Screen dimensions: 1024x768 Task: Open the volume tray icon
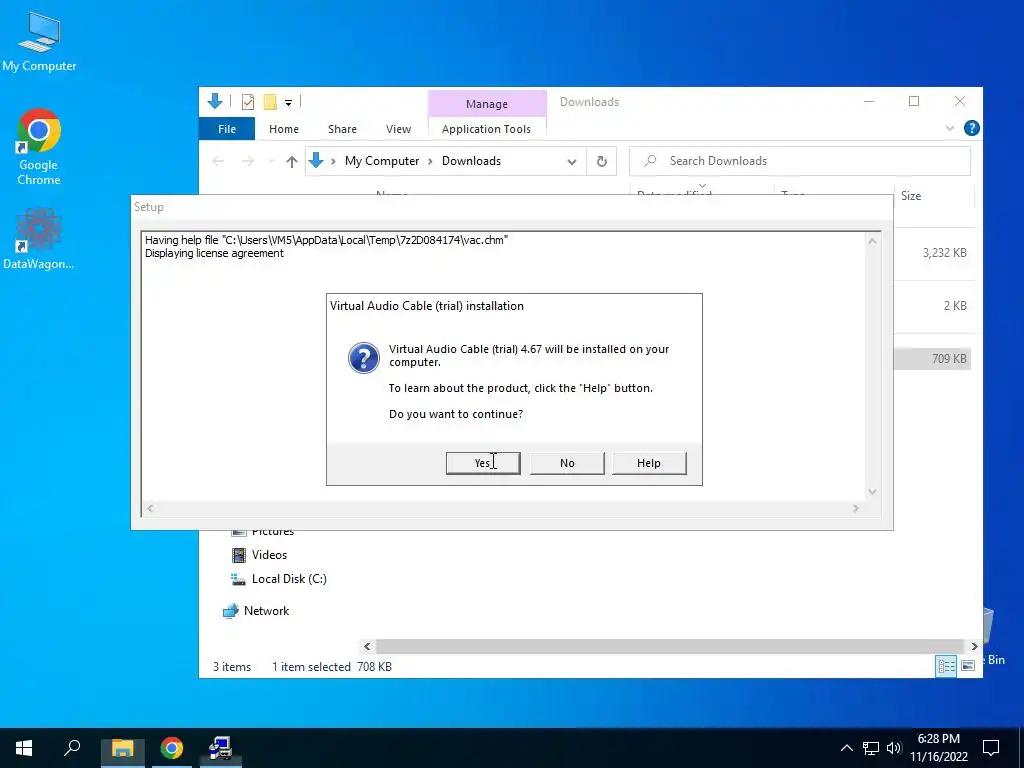click(894, 748)
